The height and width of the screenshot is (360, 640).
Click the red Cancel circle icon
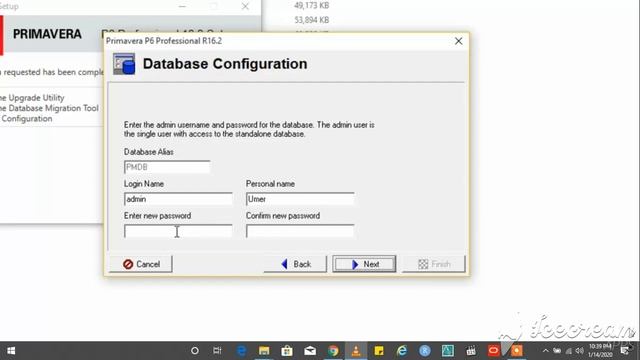(128, 264)
